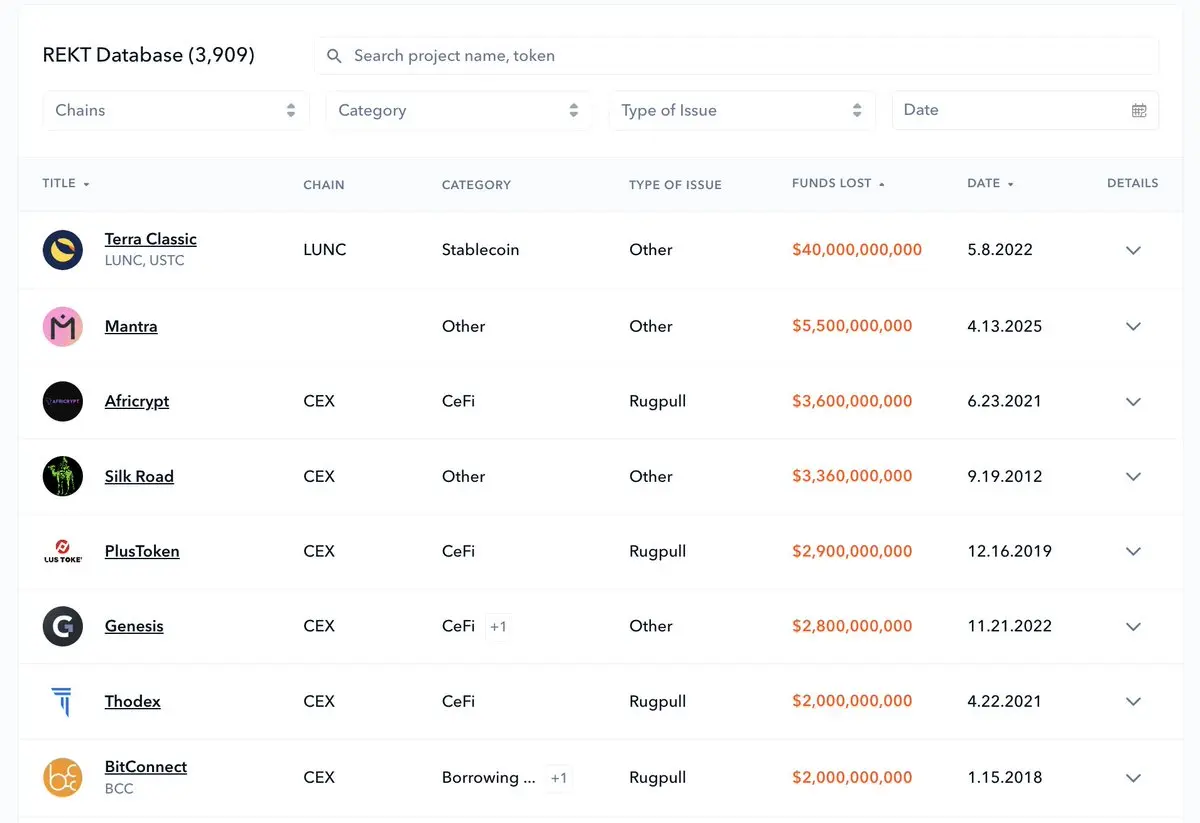The height and width of the screenshot is (823, 1200).
Task: Click the Genesis logo icon
Action: point(62,626)
